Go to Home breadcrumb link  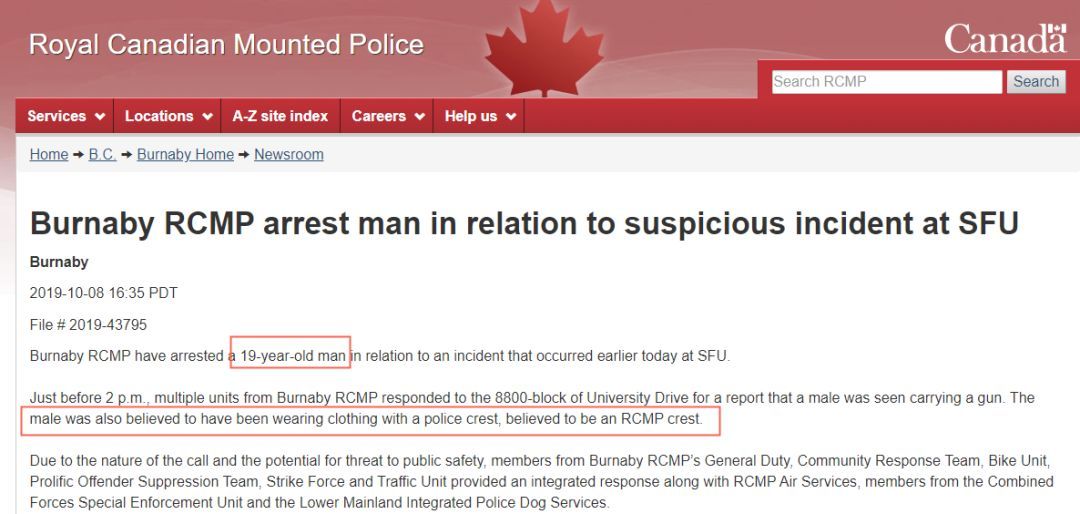[x=49, y=154]
